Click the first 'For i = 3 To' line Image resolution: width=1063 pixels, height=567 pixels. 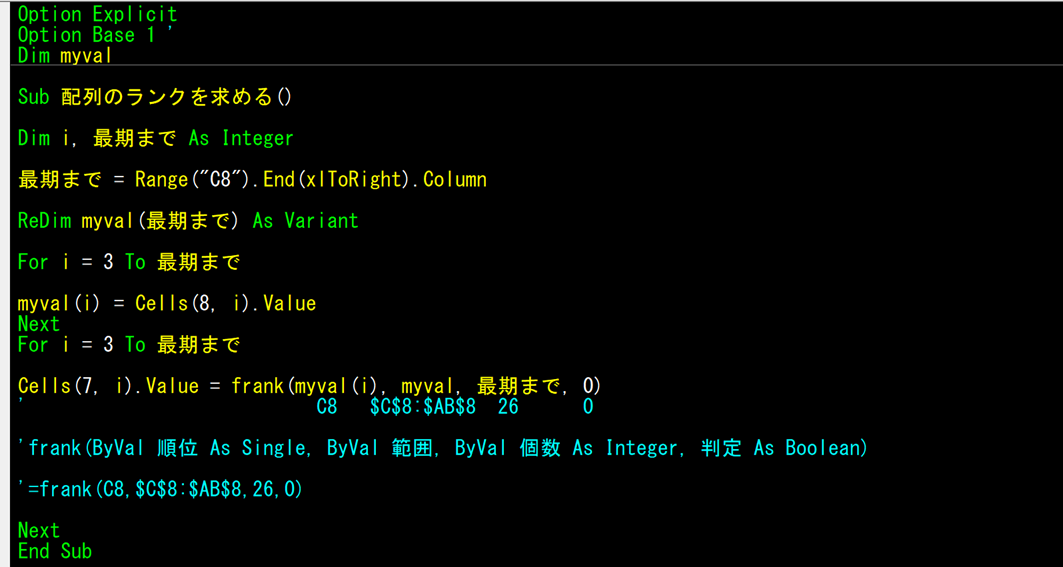tap(128, 262)
